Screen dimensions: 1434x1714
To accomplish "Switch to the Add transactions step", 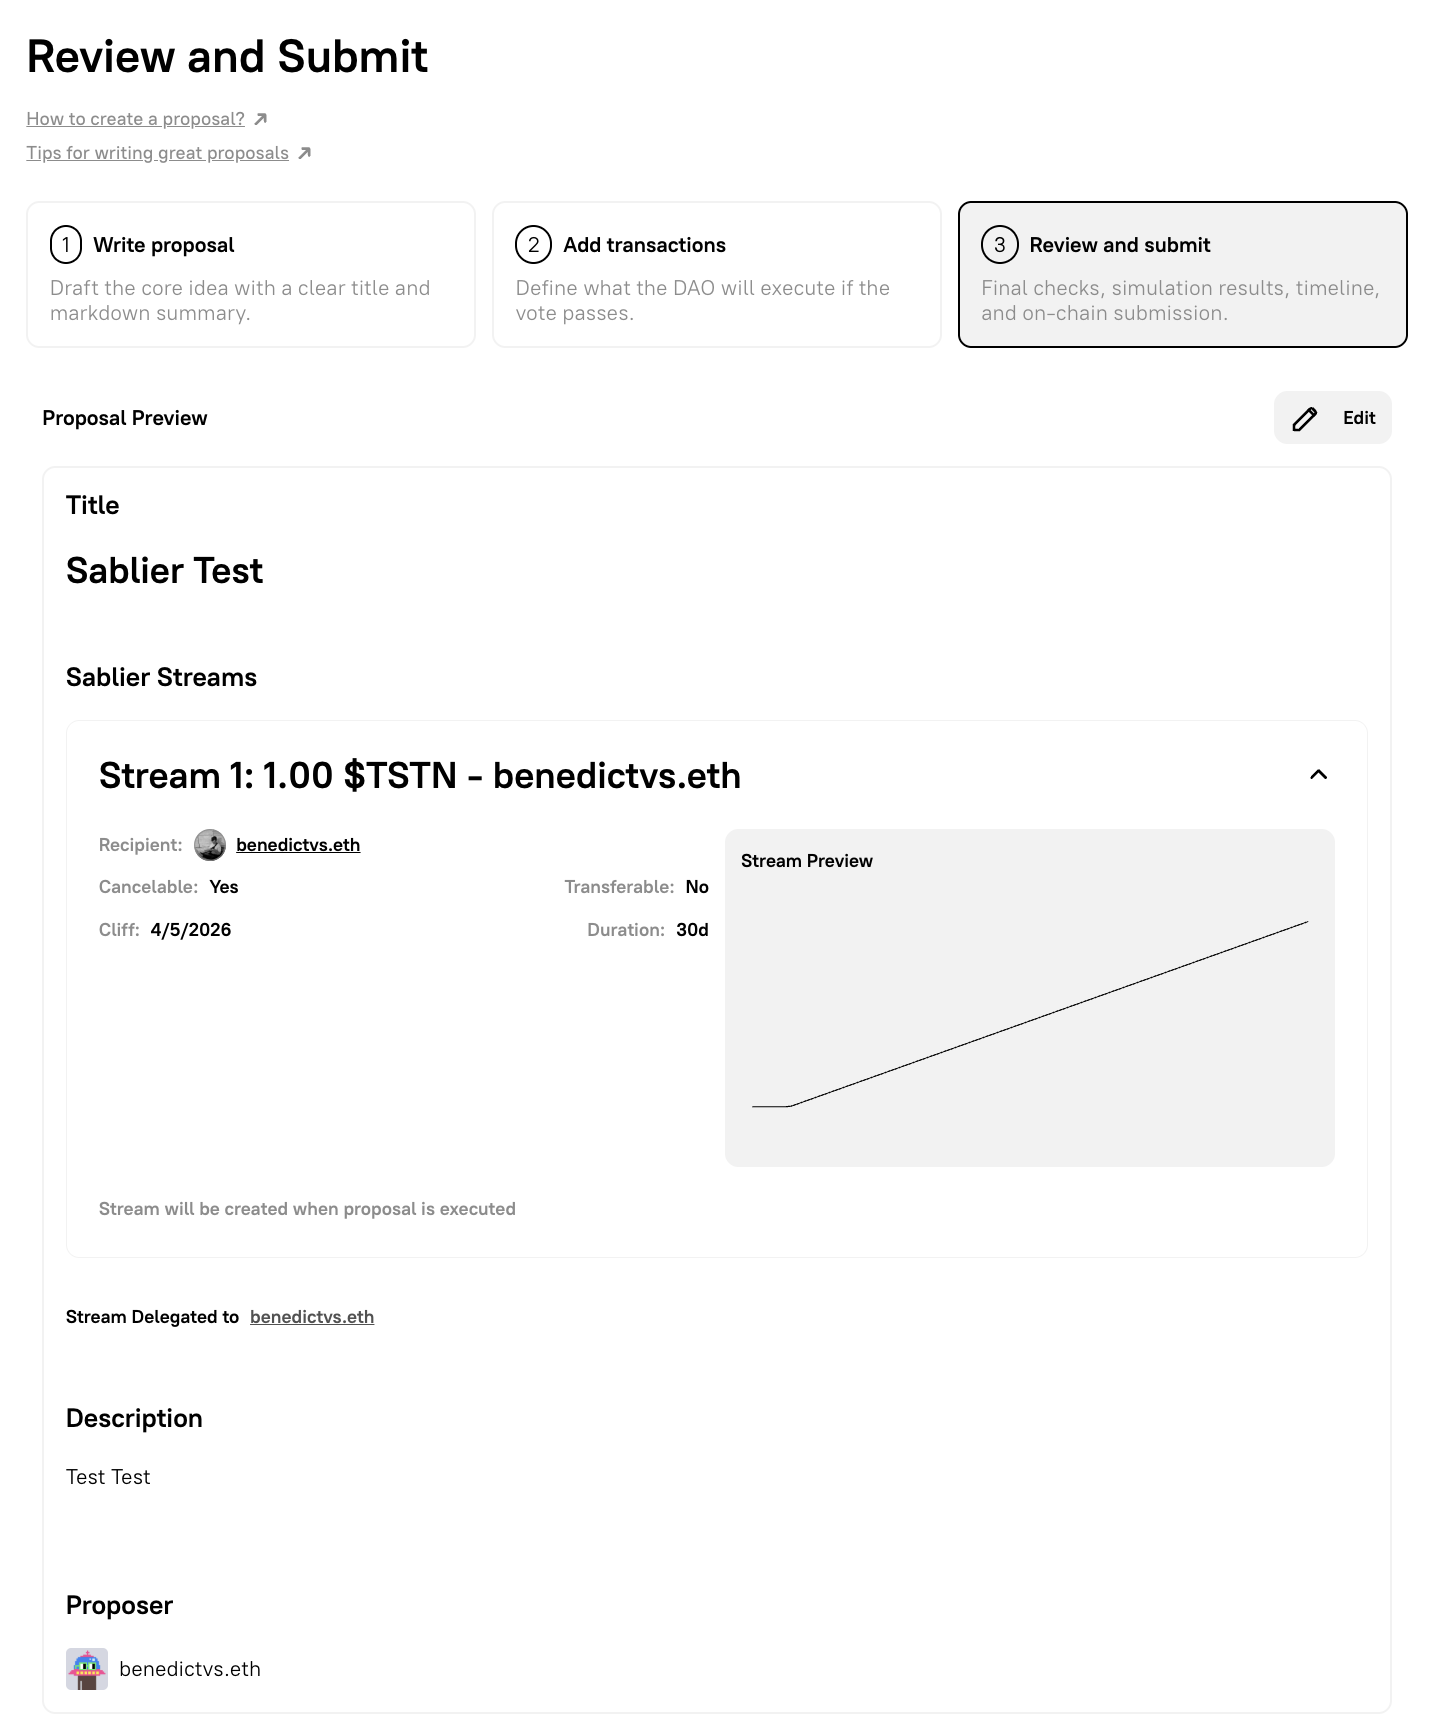I will point(716,275).
